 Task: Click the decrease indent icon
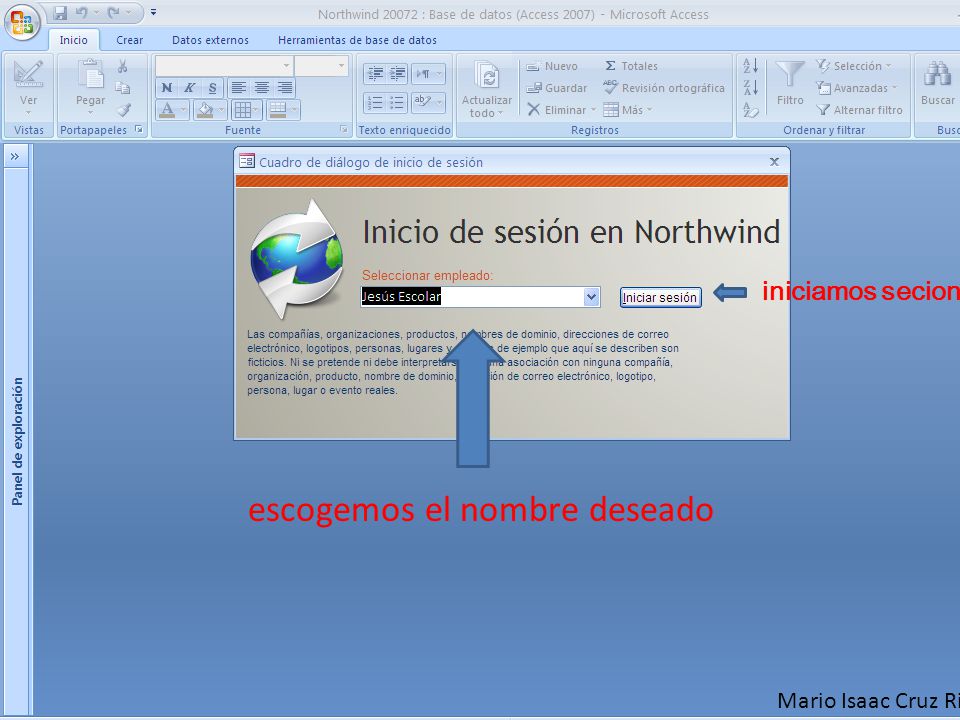[x=375, y=73]
